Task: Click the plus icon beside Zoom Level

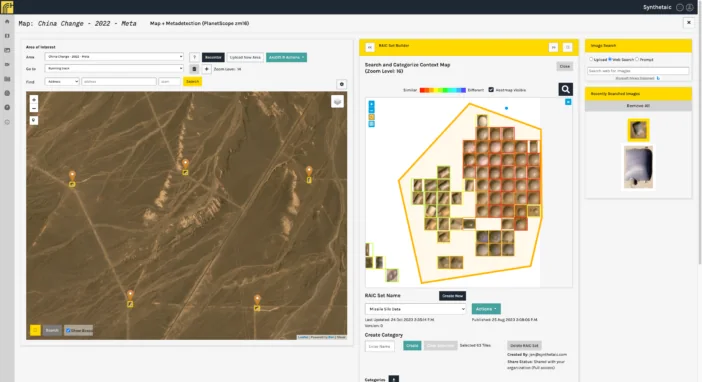Action: click(206, 69)
